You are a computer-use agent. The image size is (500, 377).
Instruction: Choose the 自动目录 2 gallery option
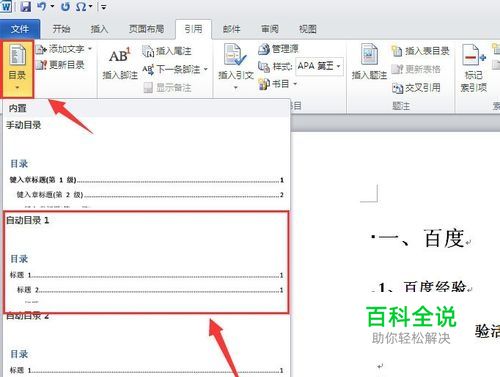147,345
